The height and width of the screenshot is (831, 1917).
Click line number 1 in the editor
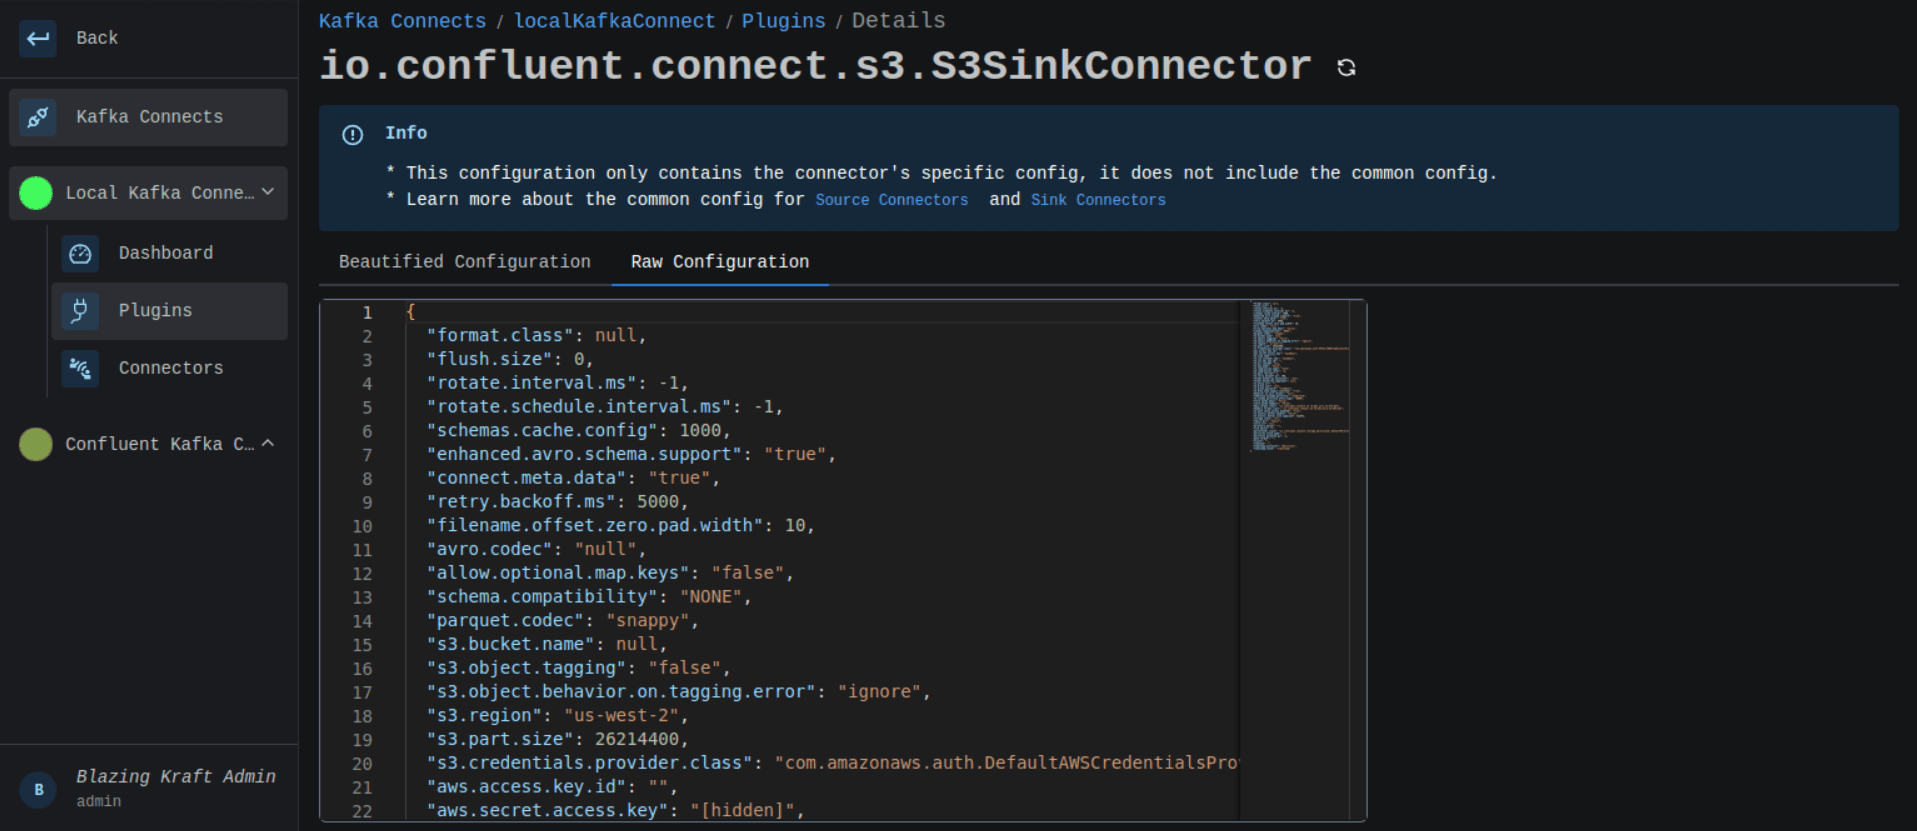coord(367,313)
